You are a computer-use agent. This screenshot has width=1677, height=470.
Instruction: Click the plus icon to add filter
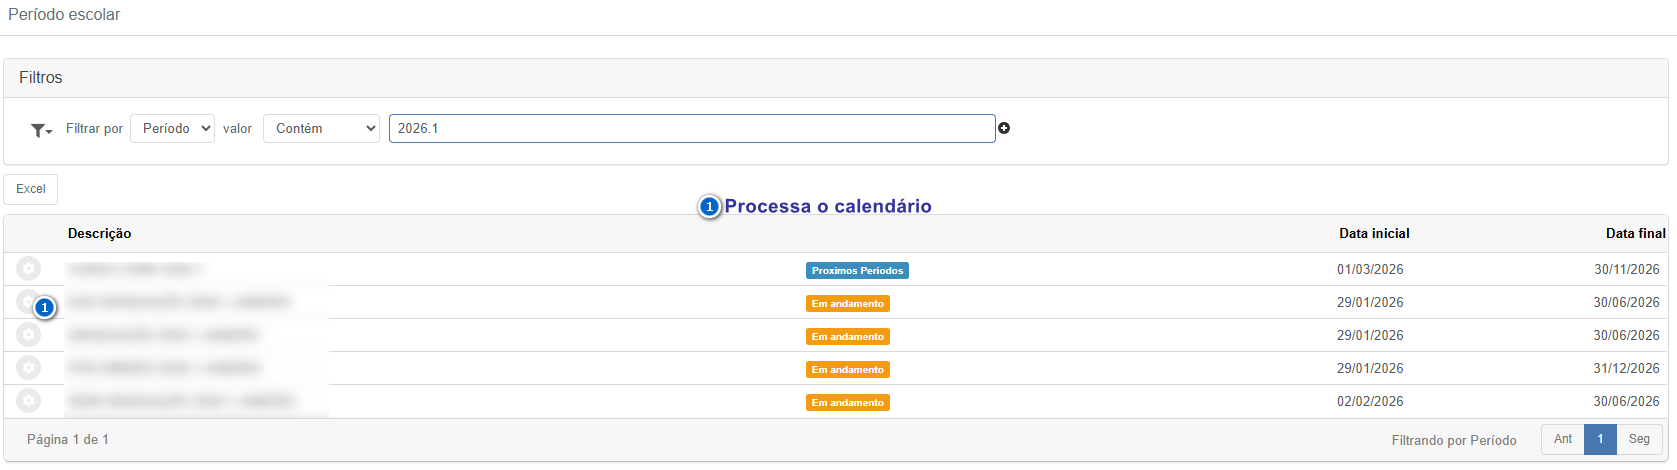coord(1004,128)
